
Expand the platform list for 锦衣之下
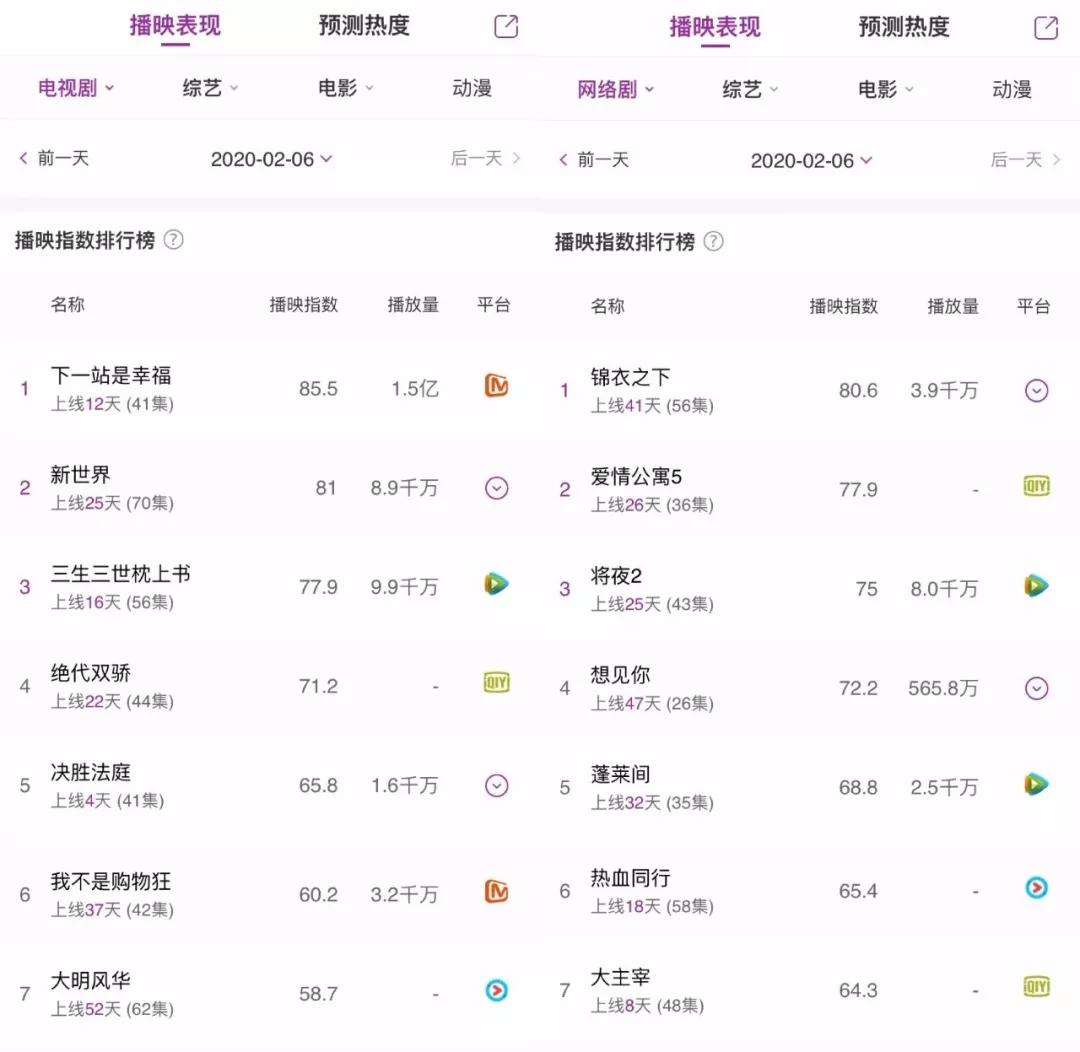tap(1036, 390)
